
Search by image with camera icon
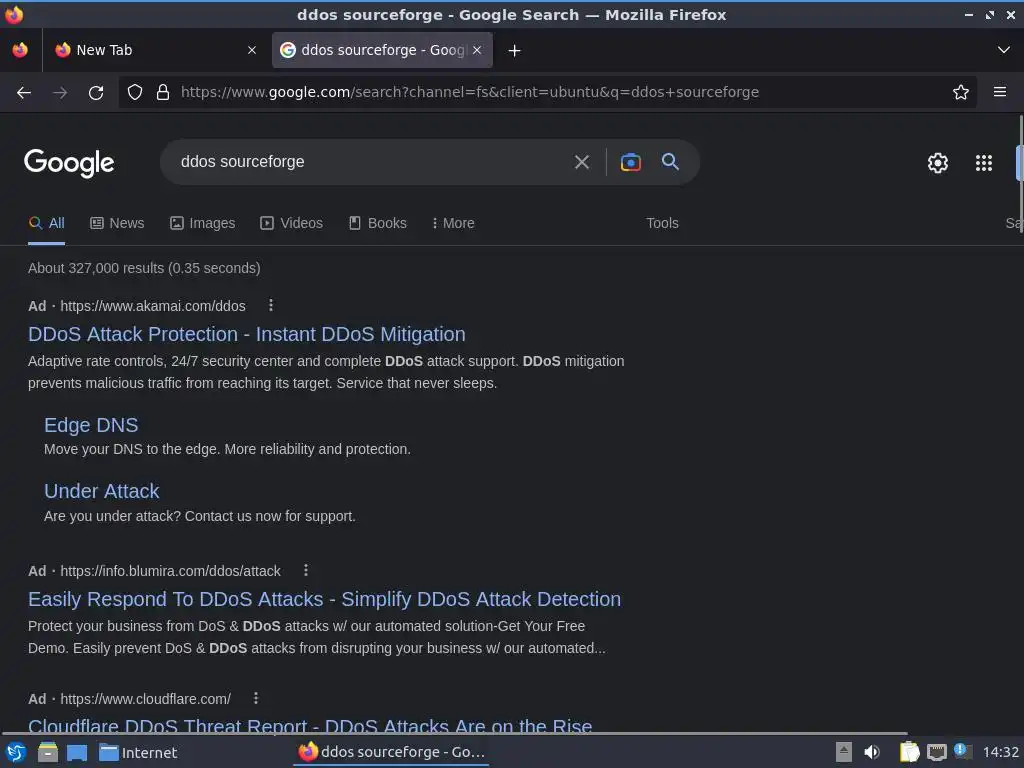[630, 162]
